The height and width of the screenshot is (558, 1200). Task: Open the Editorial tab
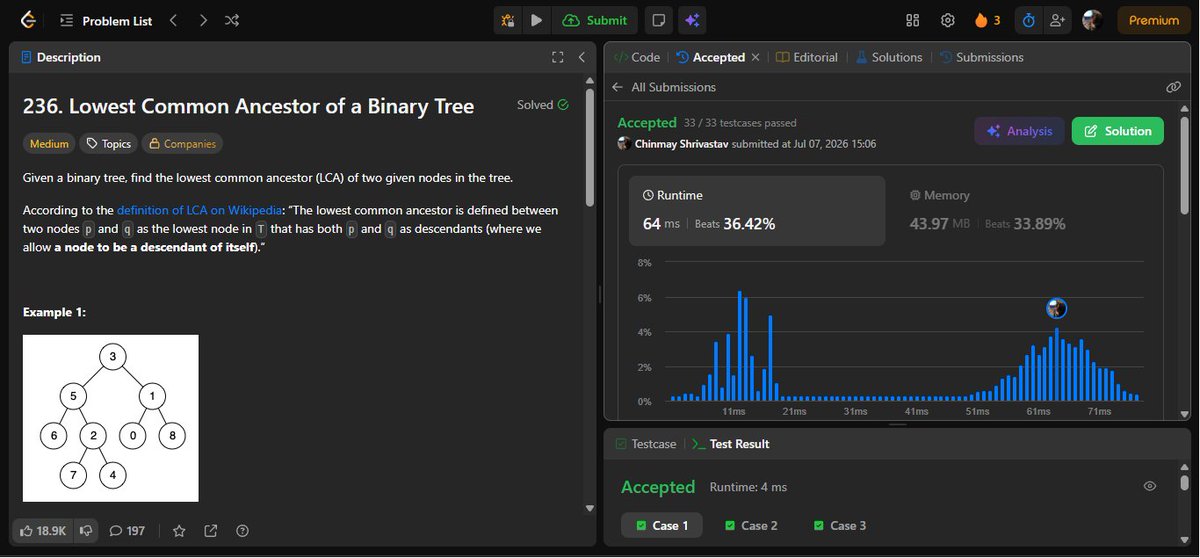pyautogui.click(x=807, y=58)
